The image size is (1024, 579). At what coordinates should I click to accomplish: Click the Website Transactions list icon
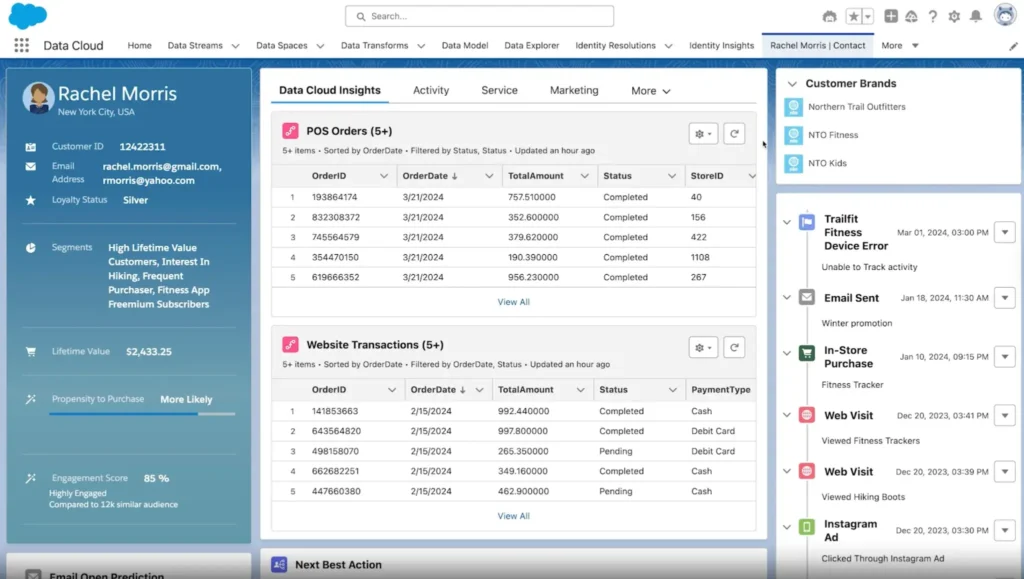pyautogui.click(x=291, y=344)
